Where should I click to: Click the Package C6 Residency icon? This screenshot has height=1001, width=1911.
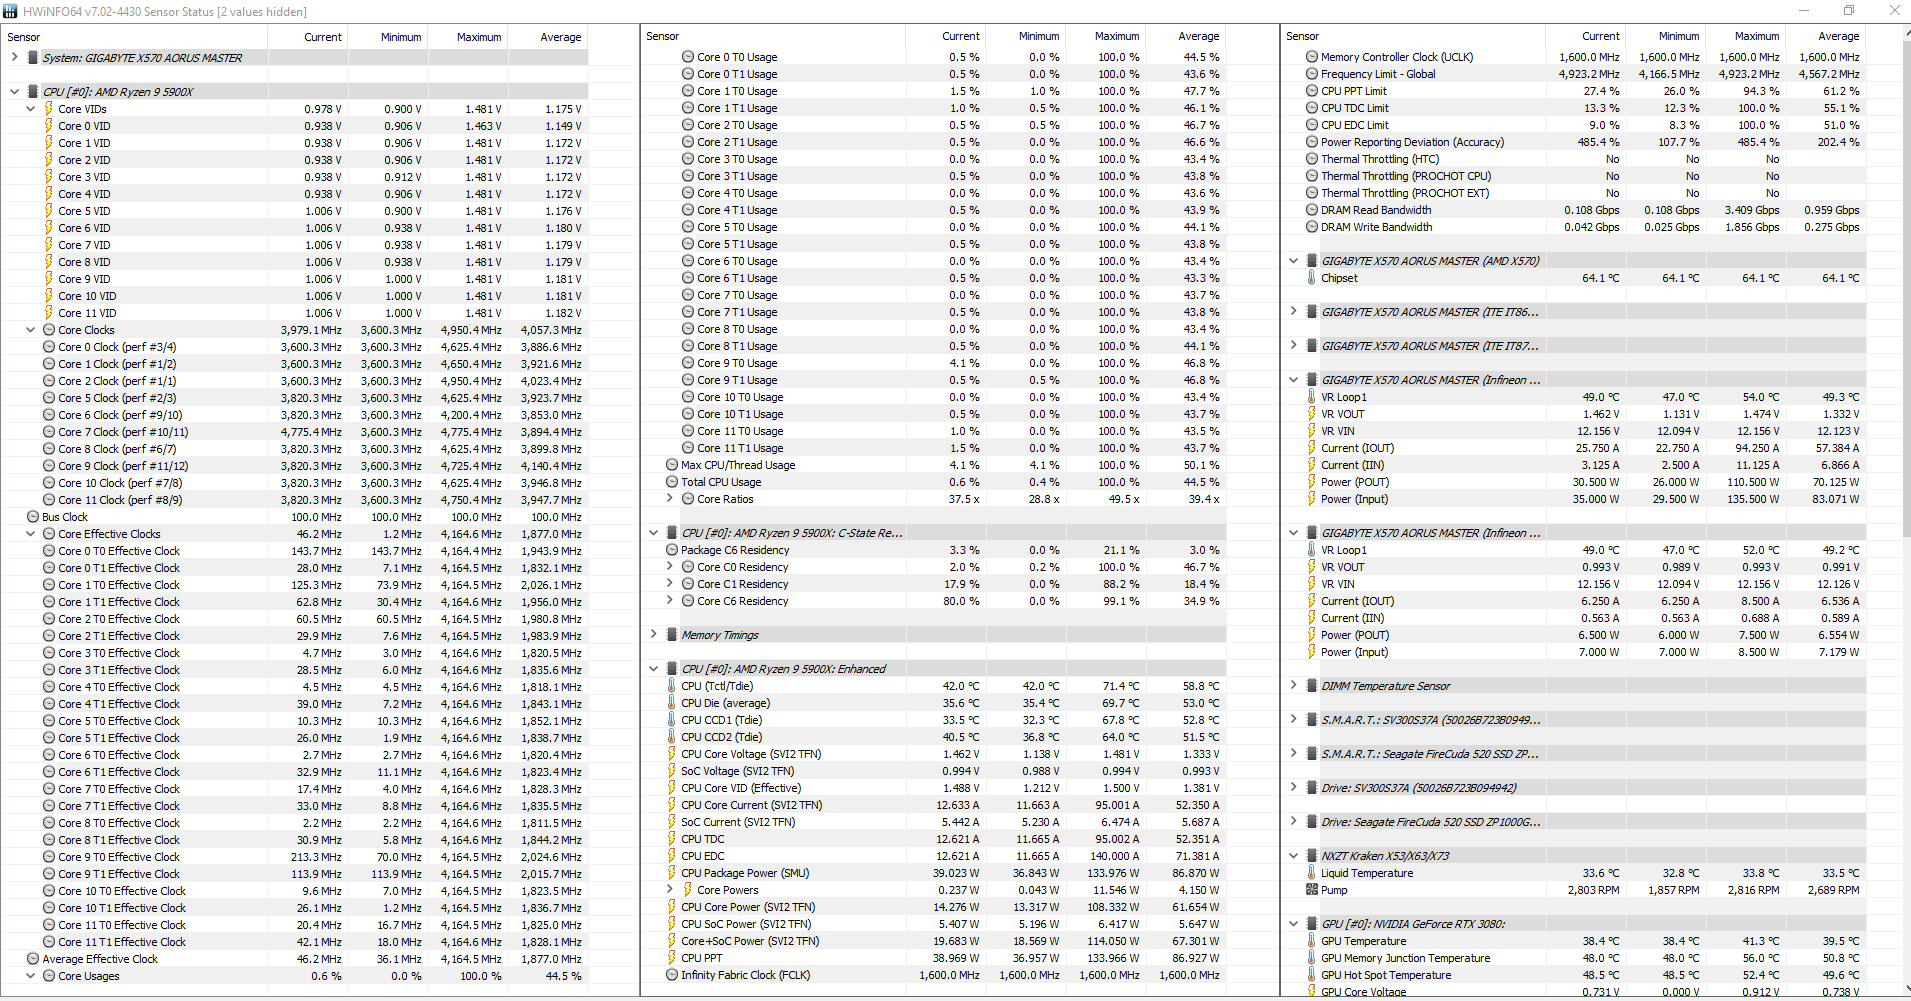point(672,550)
